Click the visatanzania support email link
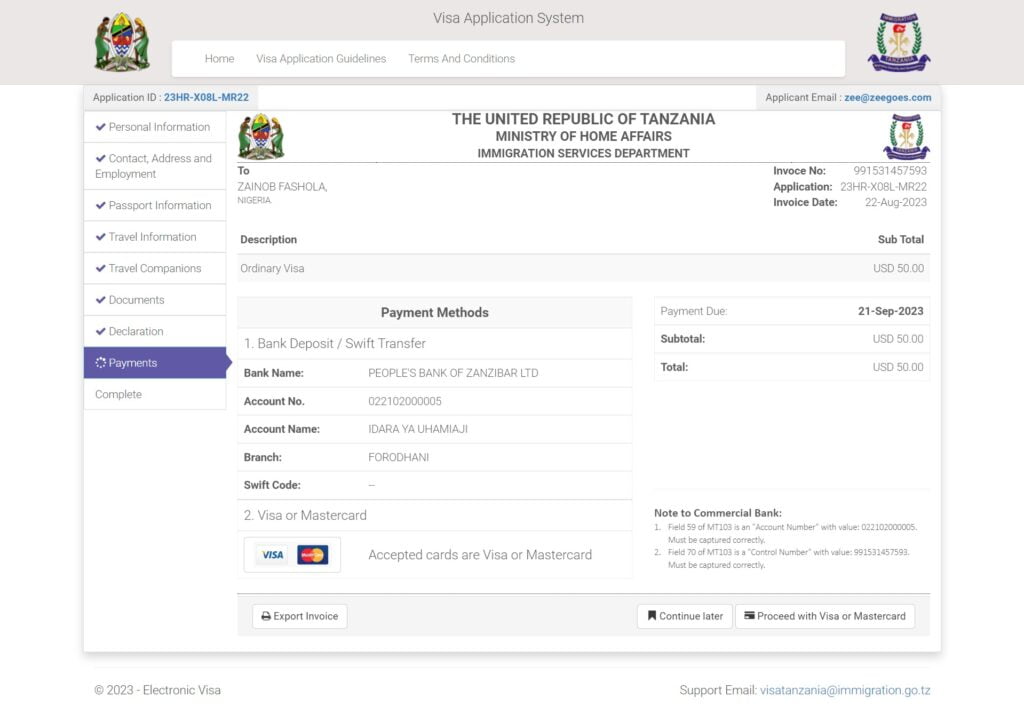This screenshot has height=714, width=1024. (x=845, y=690)
